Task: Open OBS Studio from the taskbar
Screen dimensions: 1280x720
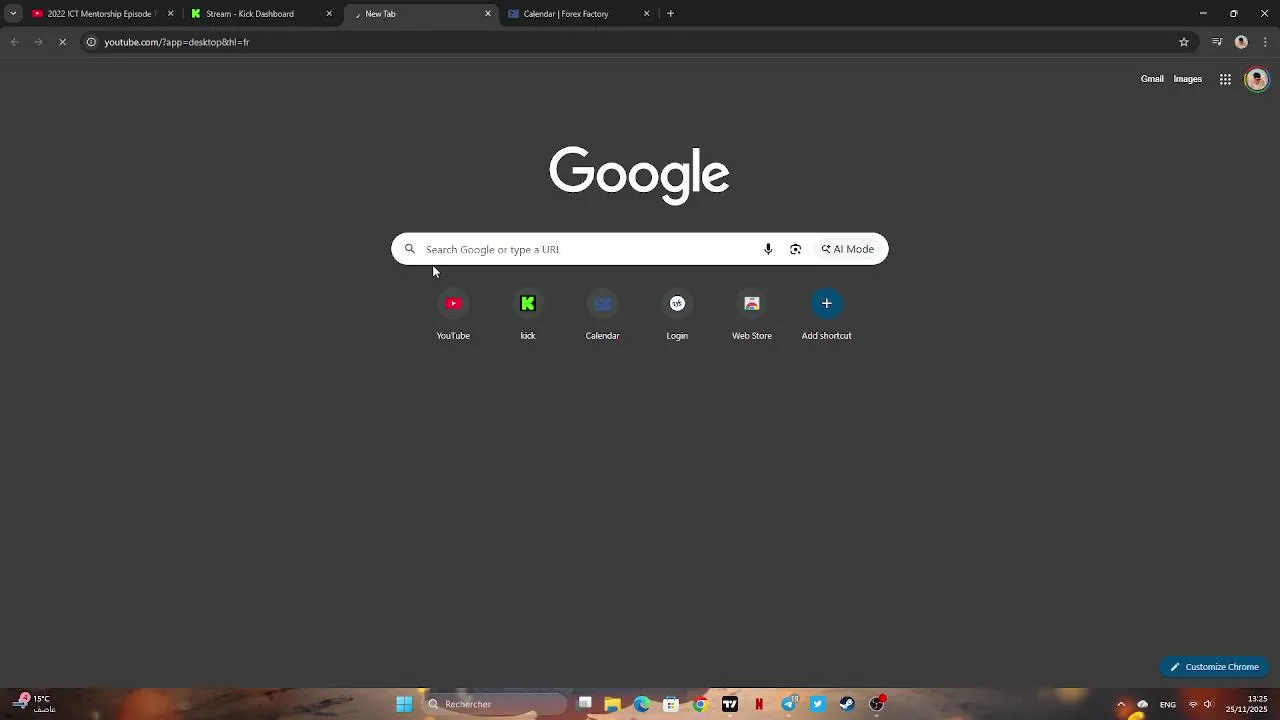Action: [877, 704]
